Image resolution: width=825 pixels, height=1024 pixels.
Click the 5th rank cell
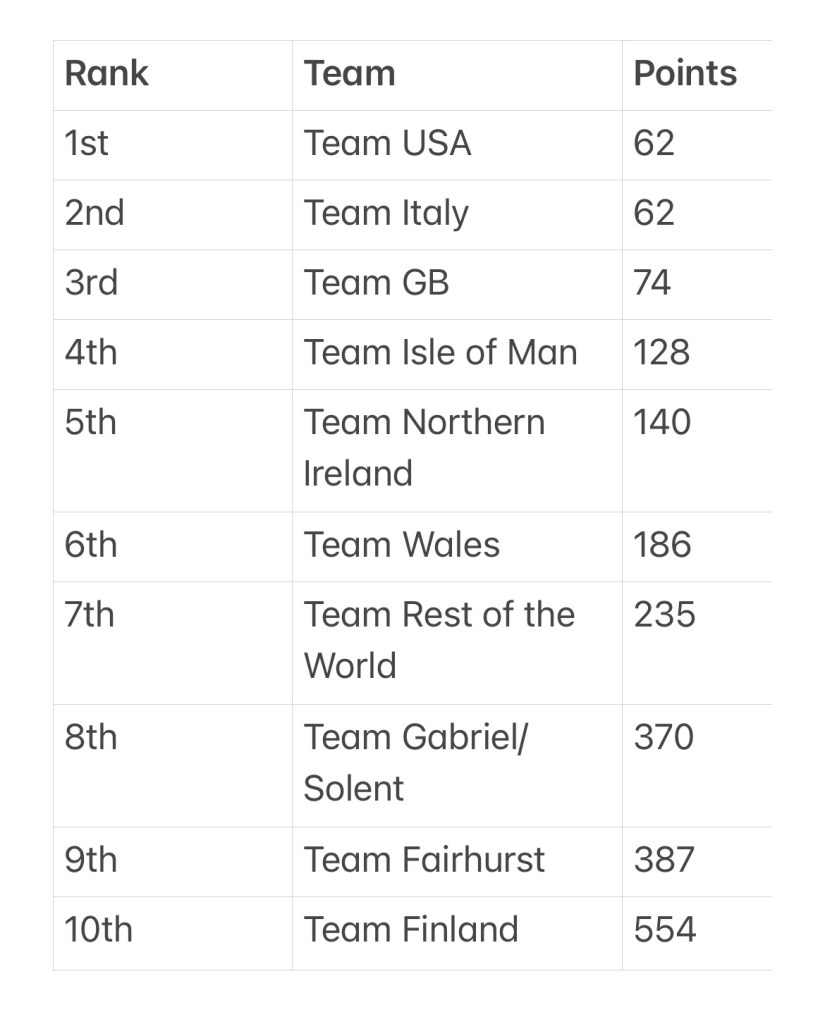(x=91, y=423)
